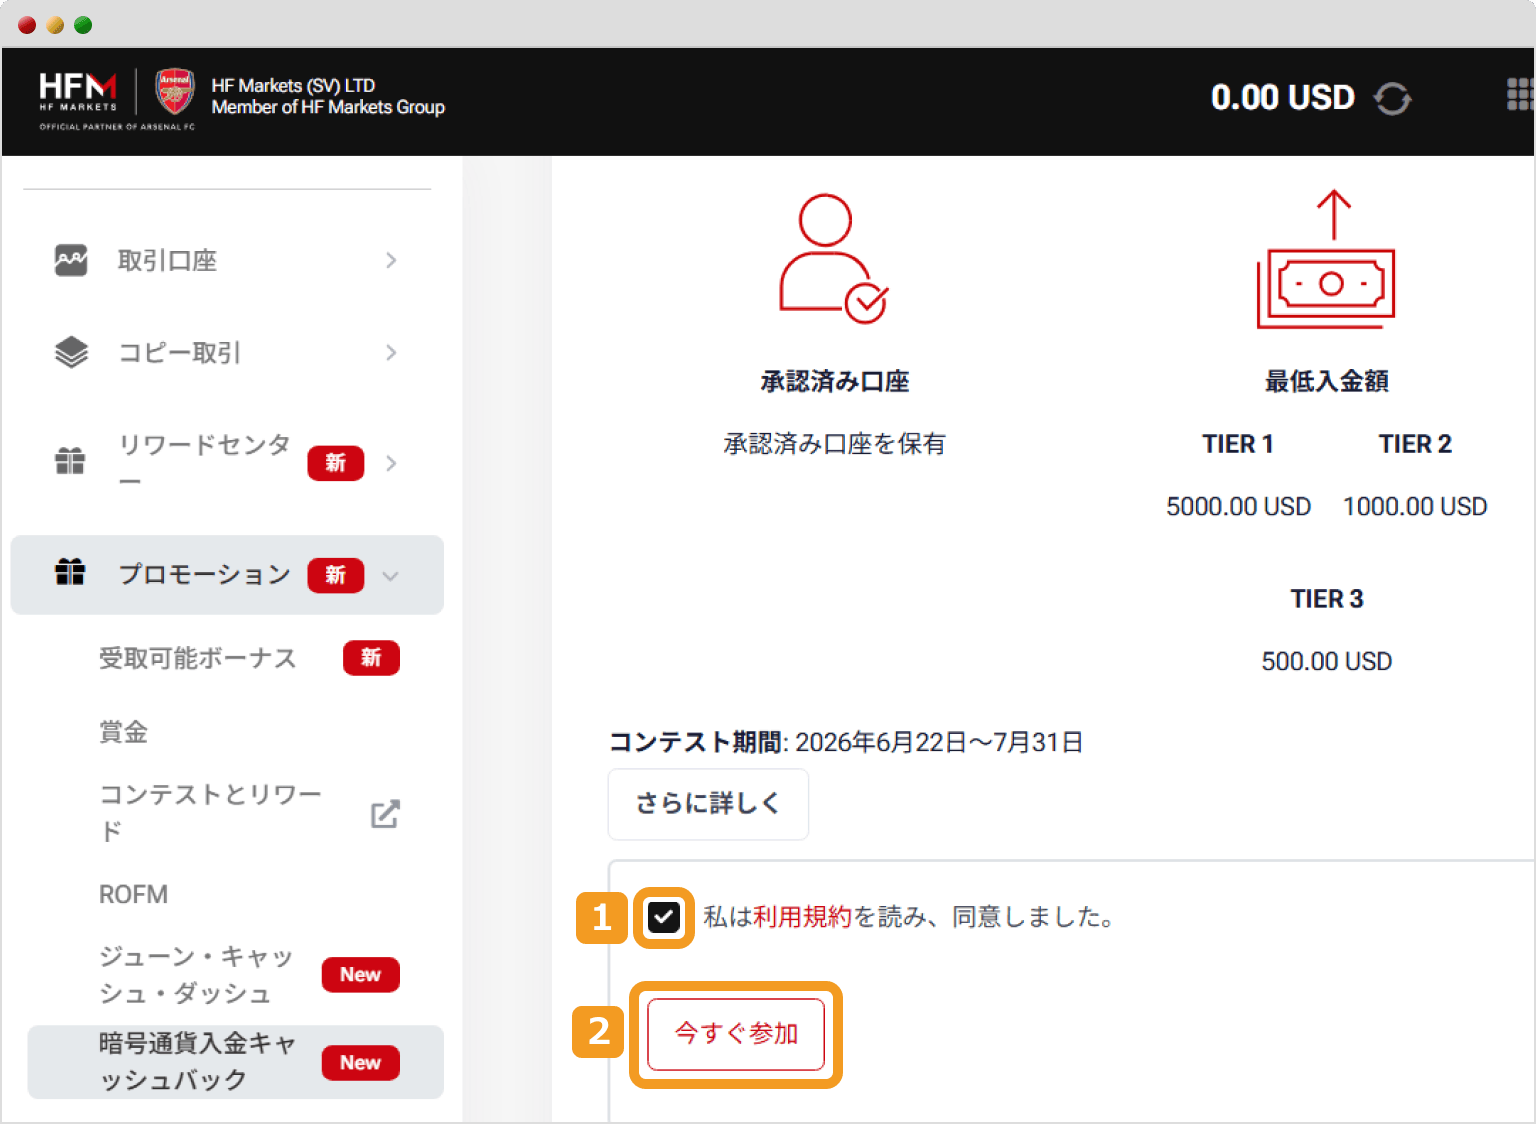Screen dimensions: 1536x1124
Task: Click the 今すぐ参加 button
Action: pos(736,1034)
